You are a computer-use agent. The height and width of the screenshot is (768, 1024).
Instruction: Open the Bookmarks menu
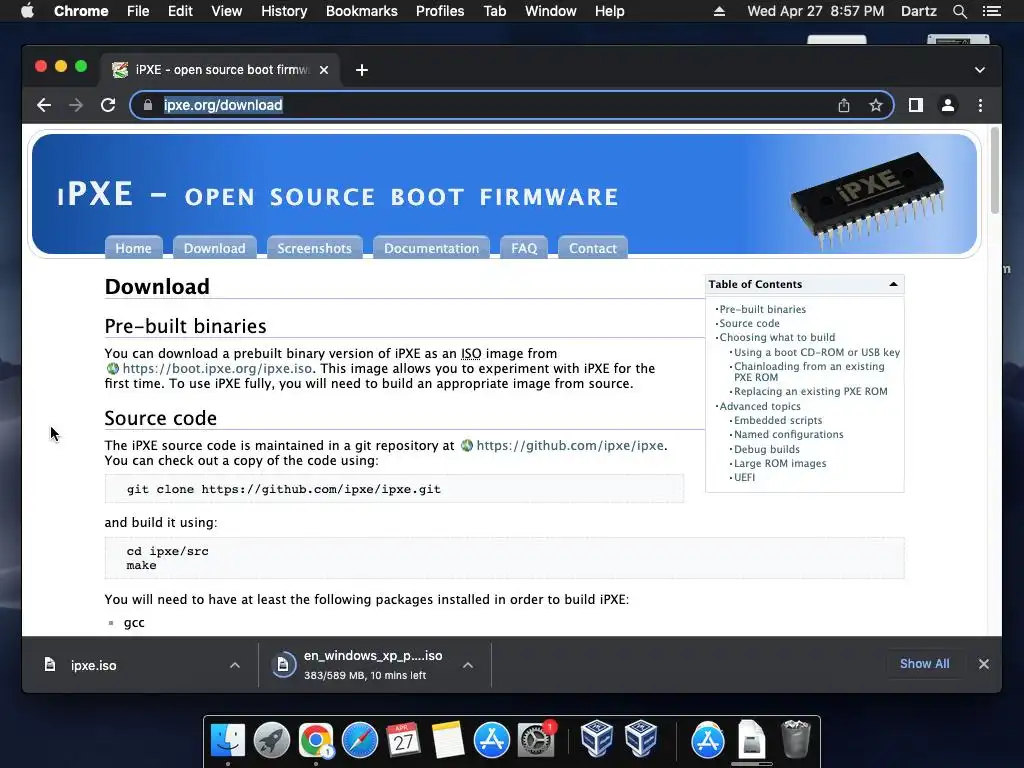[x=361, y=11]
